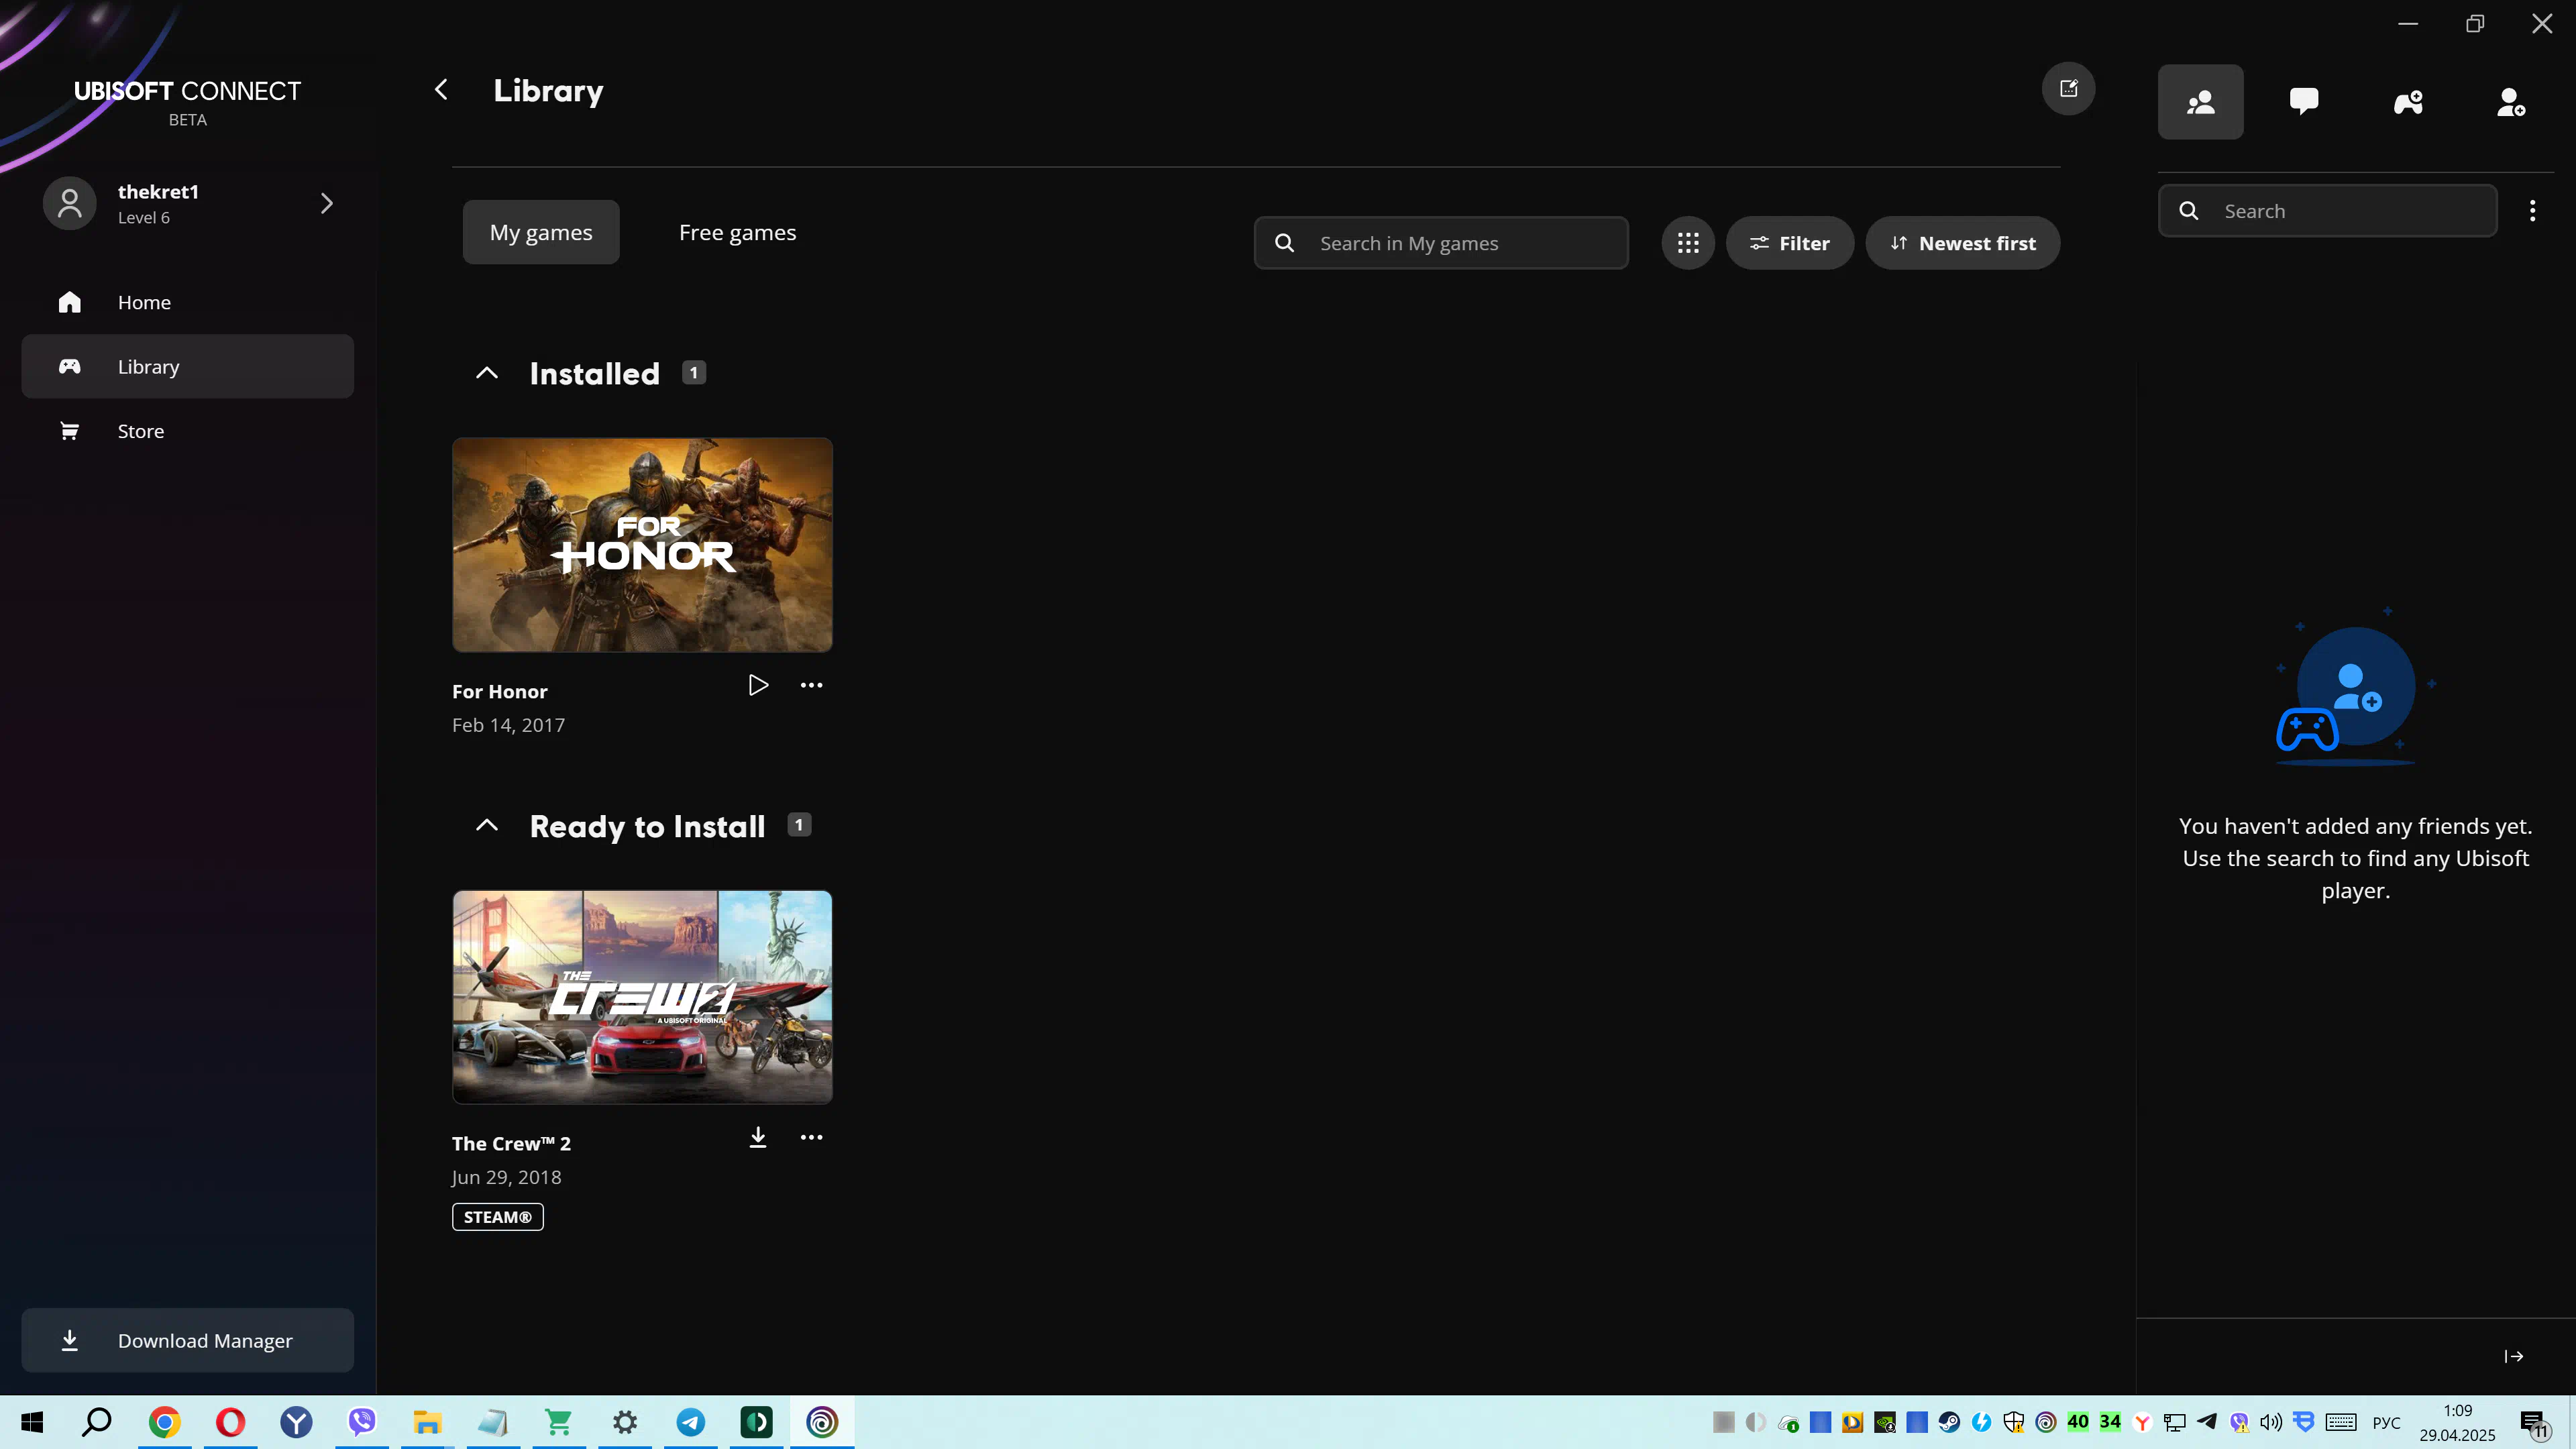
Task: Play For Honor using the play icon
Action: (x=758, y=685)
